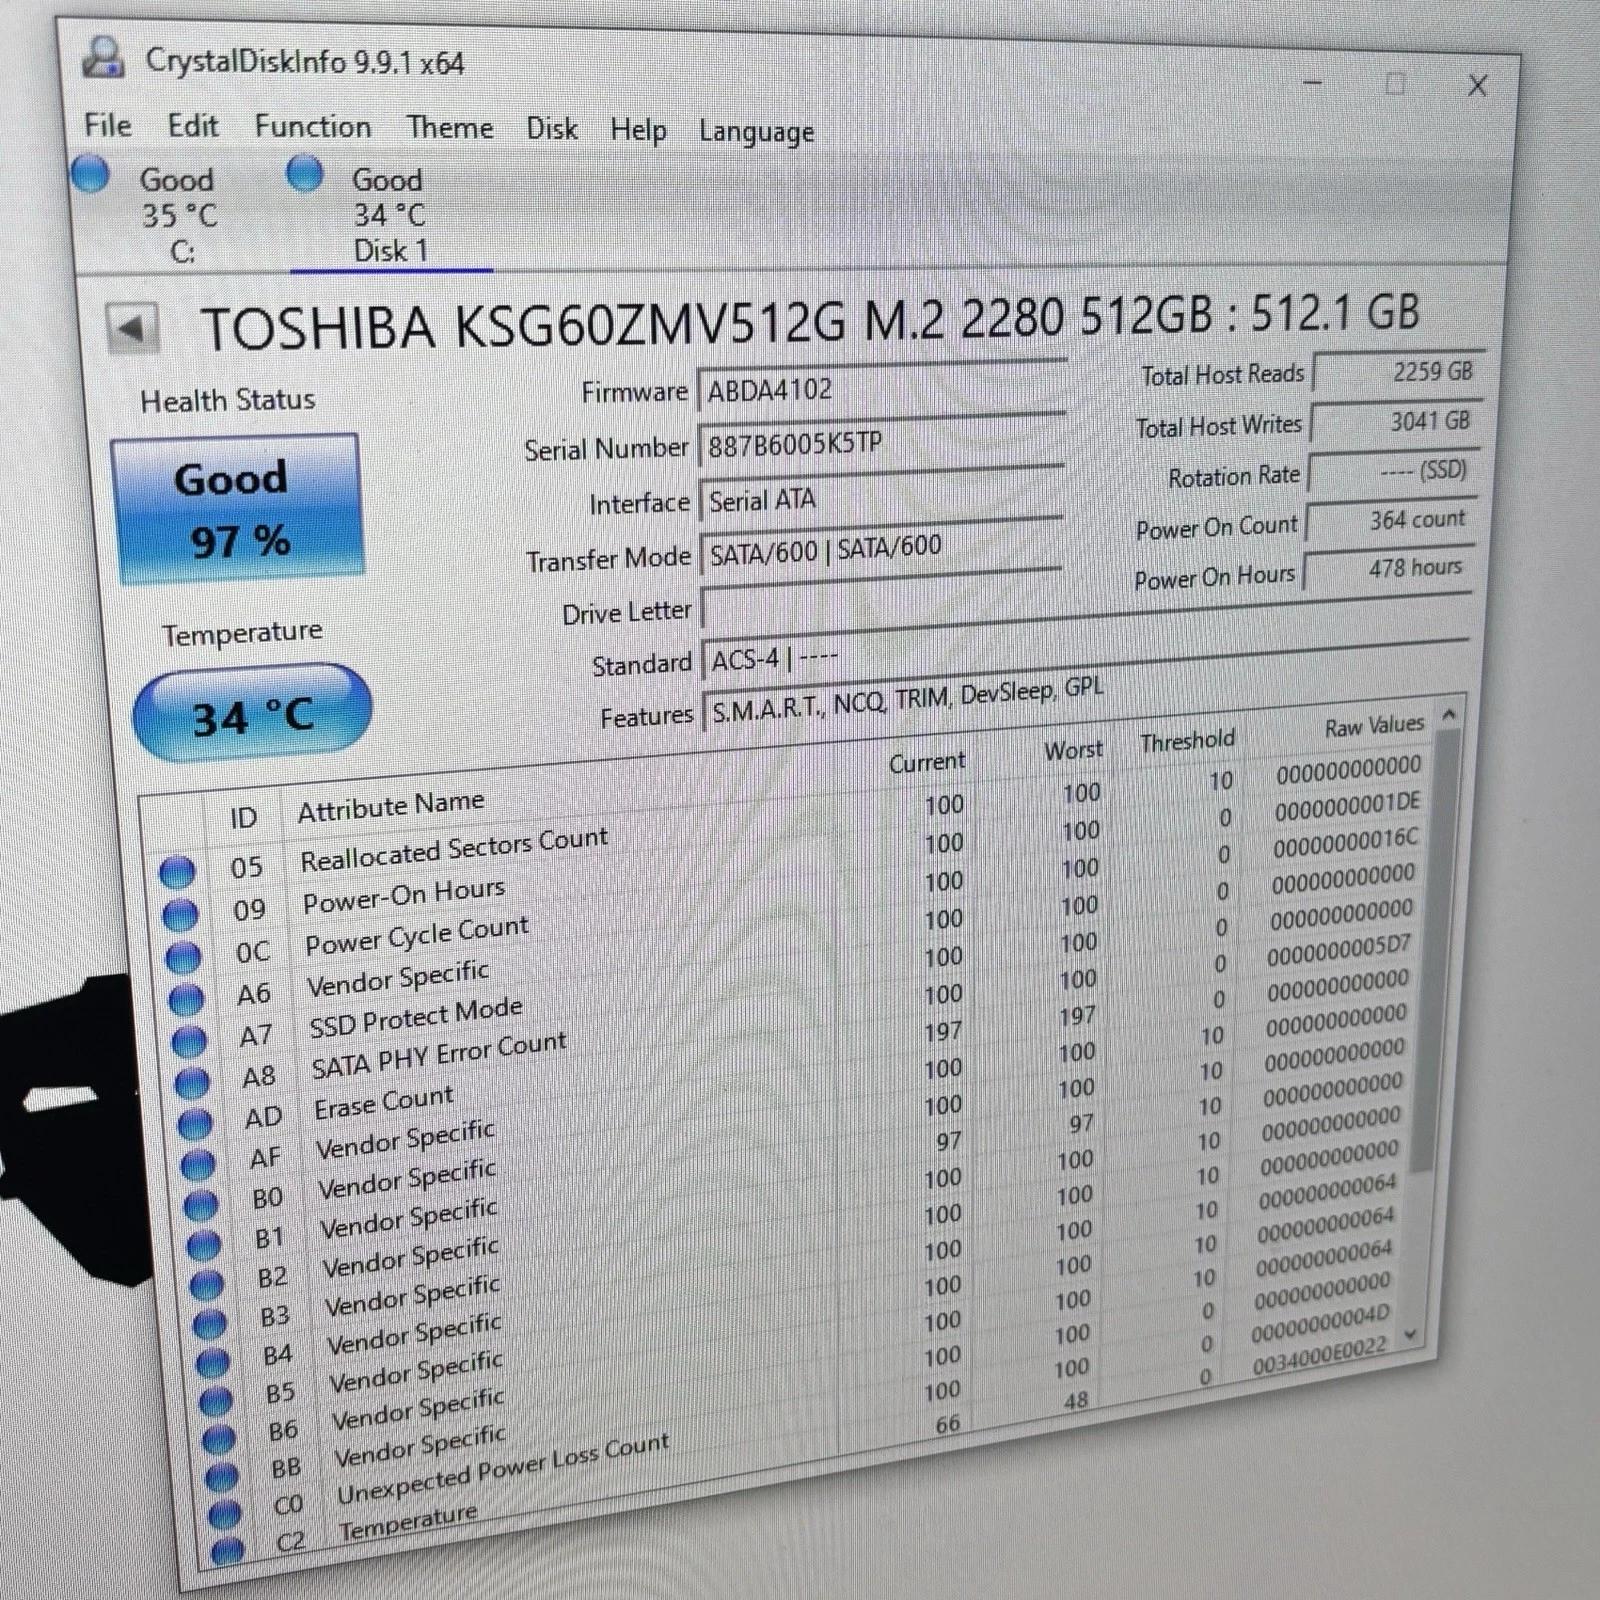1600x1600 pixels.
Task: Click the blue status orb of C: drive
Action: pos(90,174)
